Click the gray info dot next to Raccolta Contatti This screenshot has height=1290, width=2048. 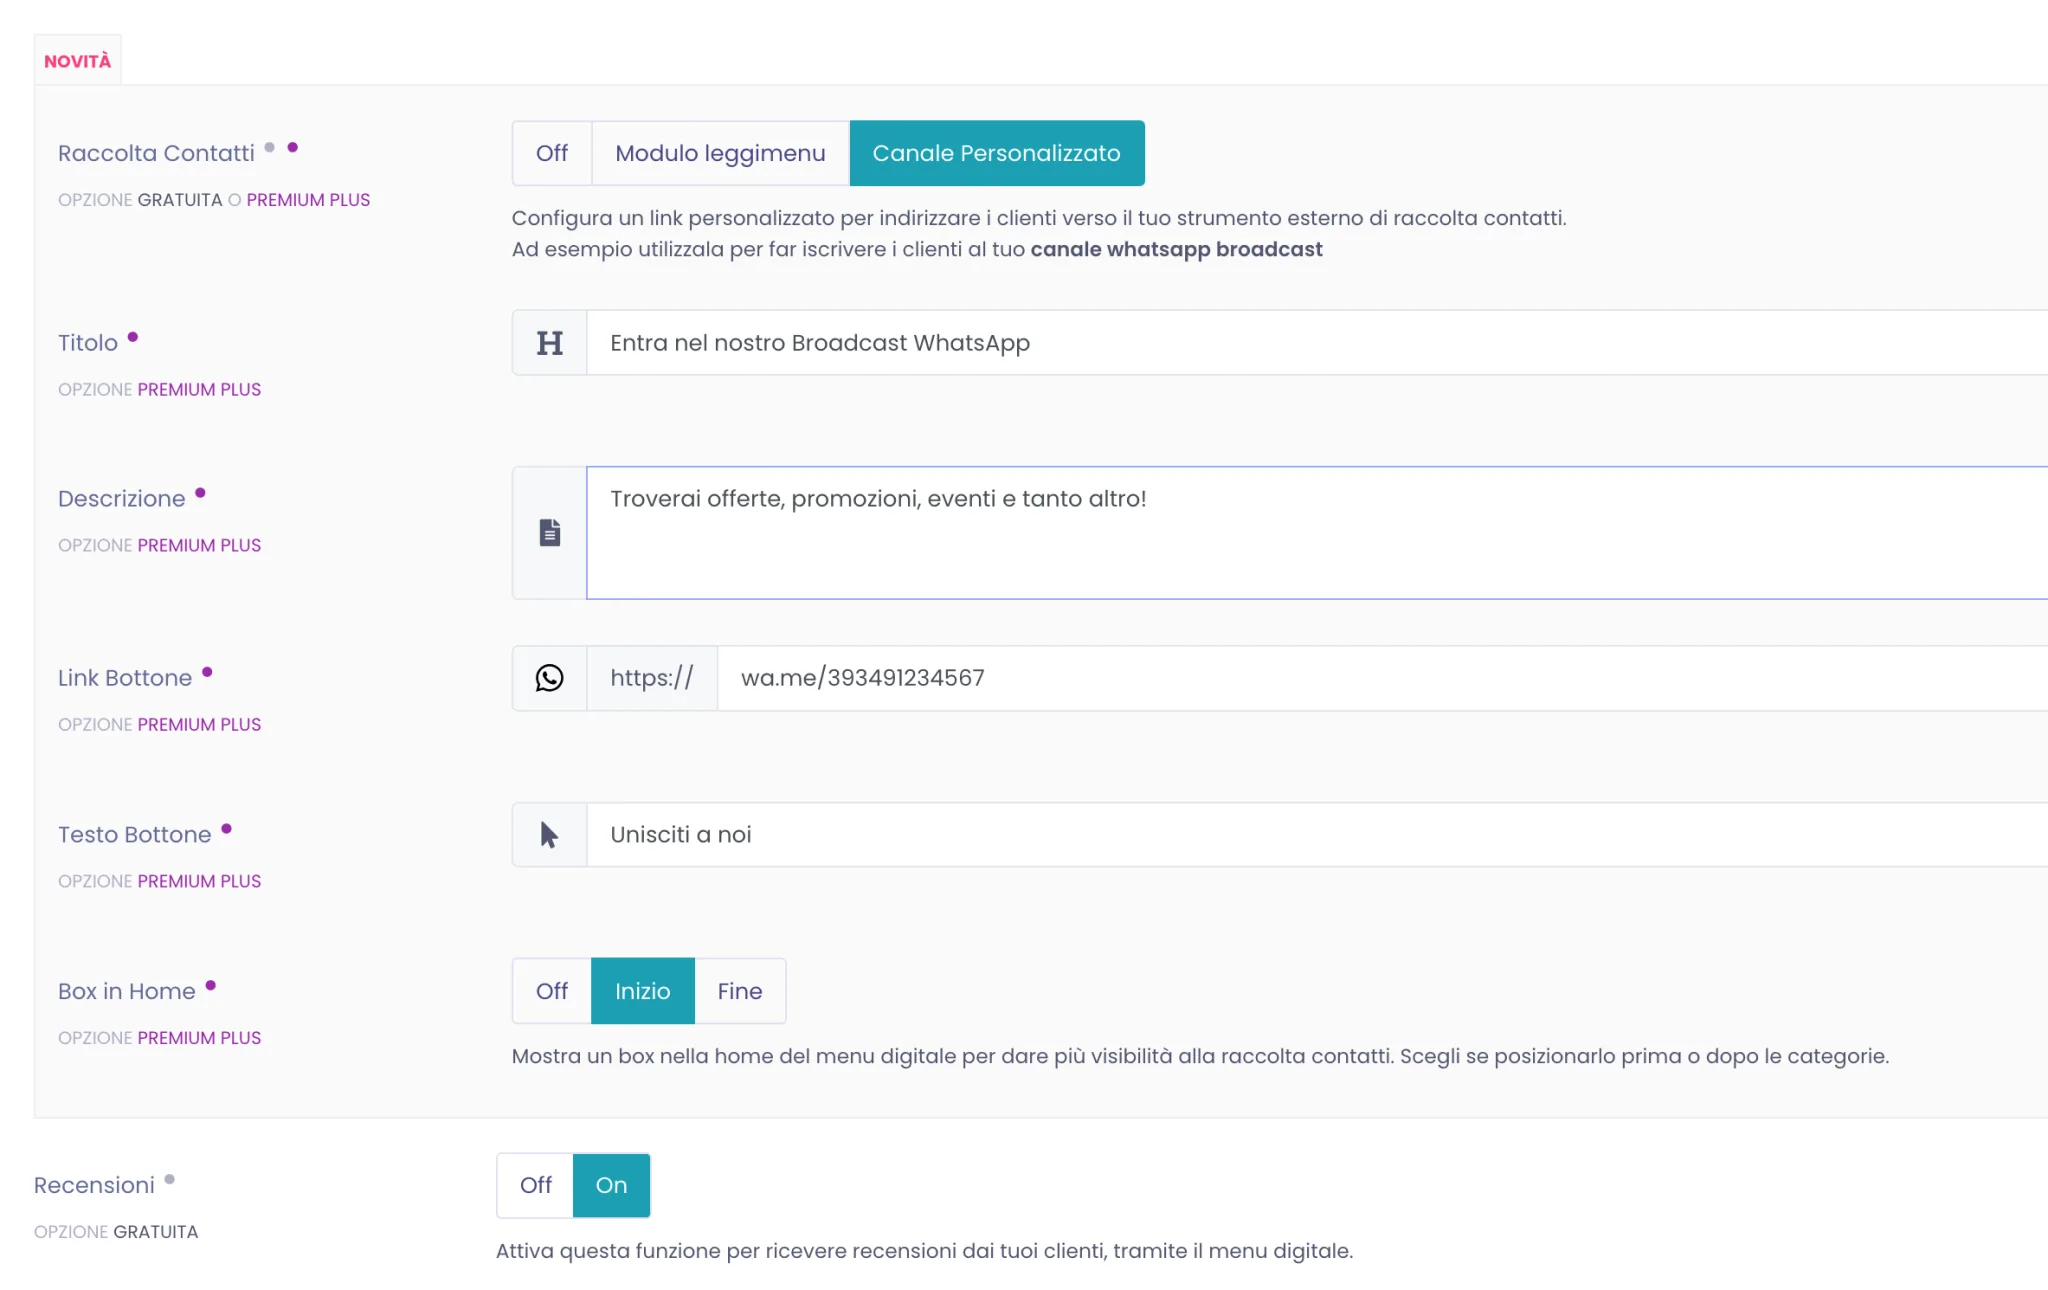269,147
